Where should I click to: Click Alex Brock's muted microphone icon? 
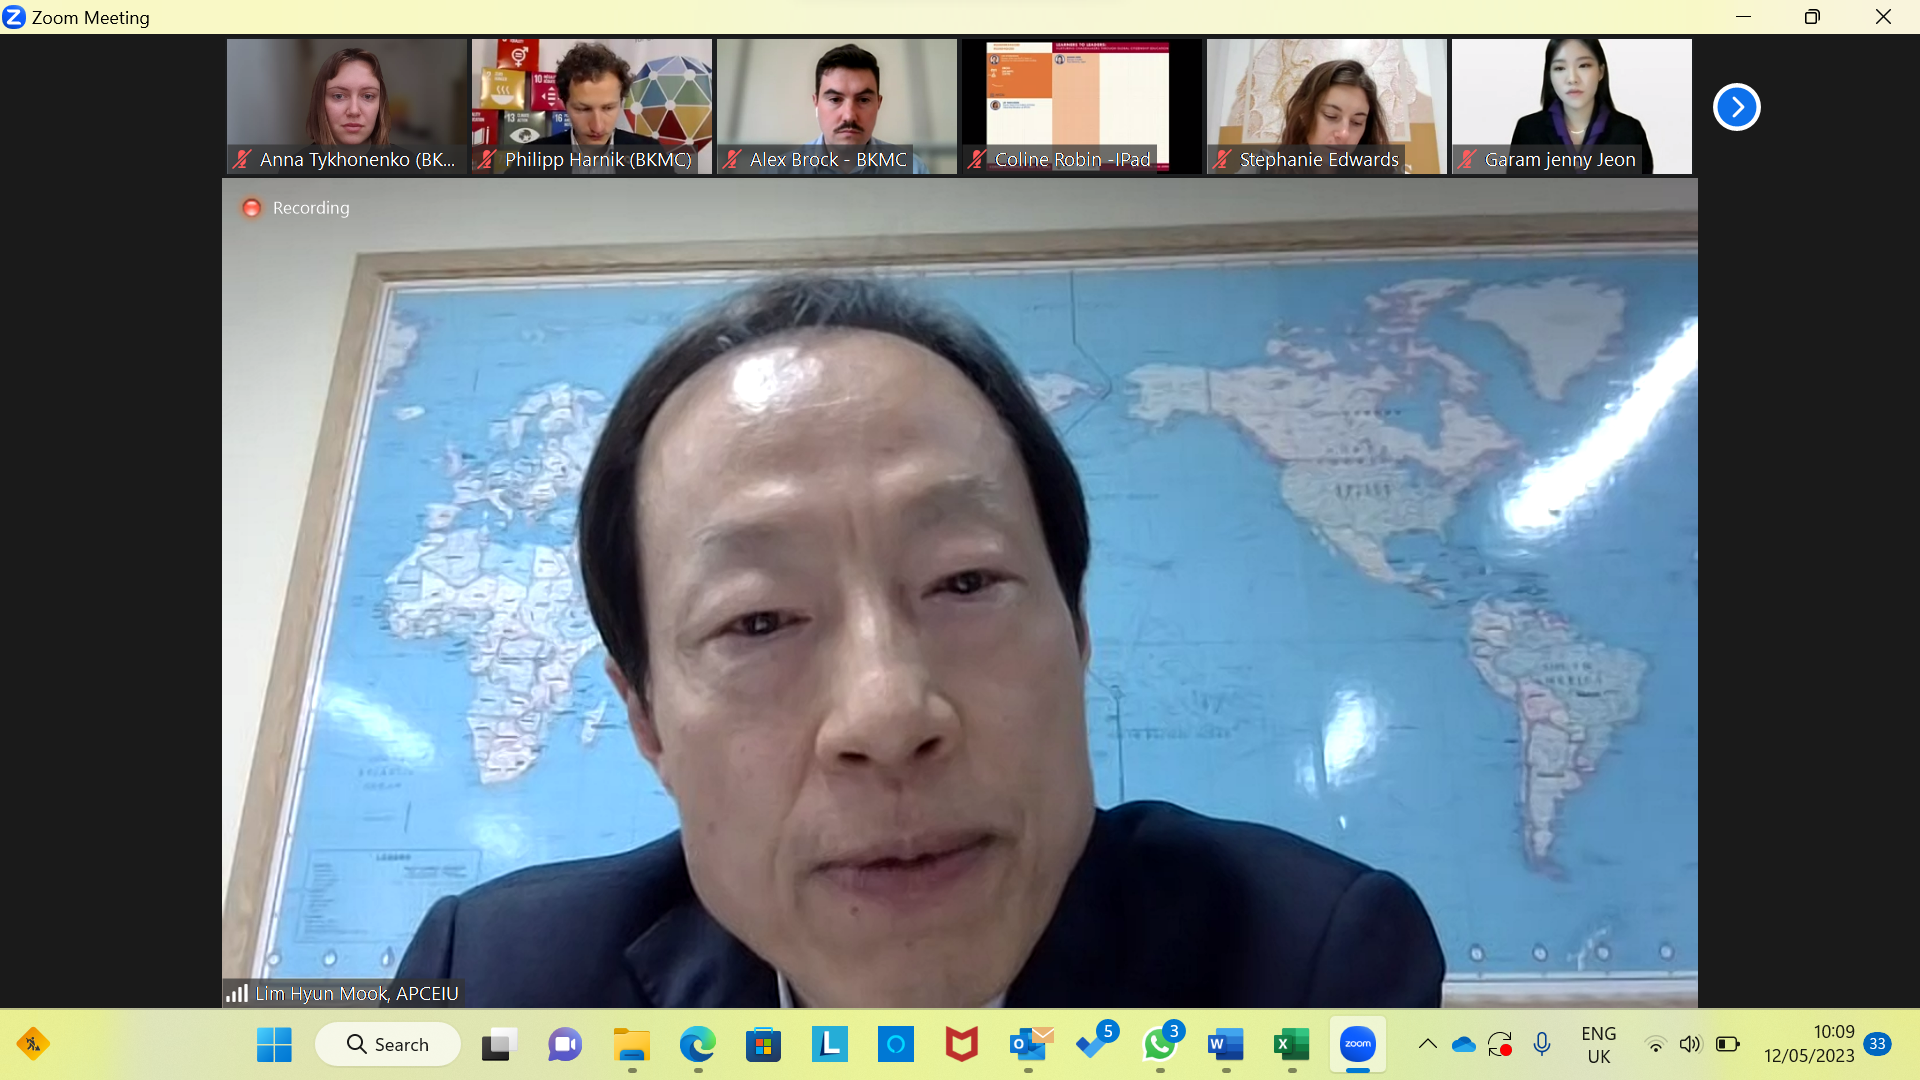732,159
